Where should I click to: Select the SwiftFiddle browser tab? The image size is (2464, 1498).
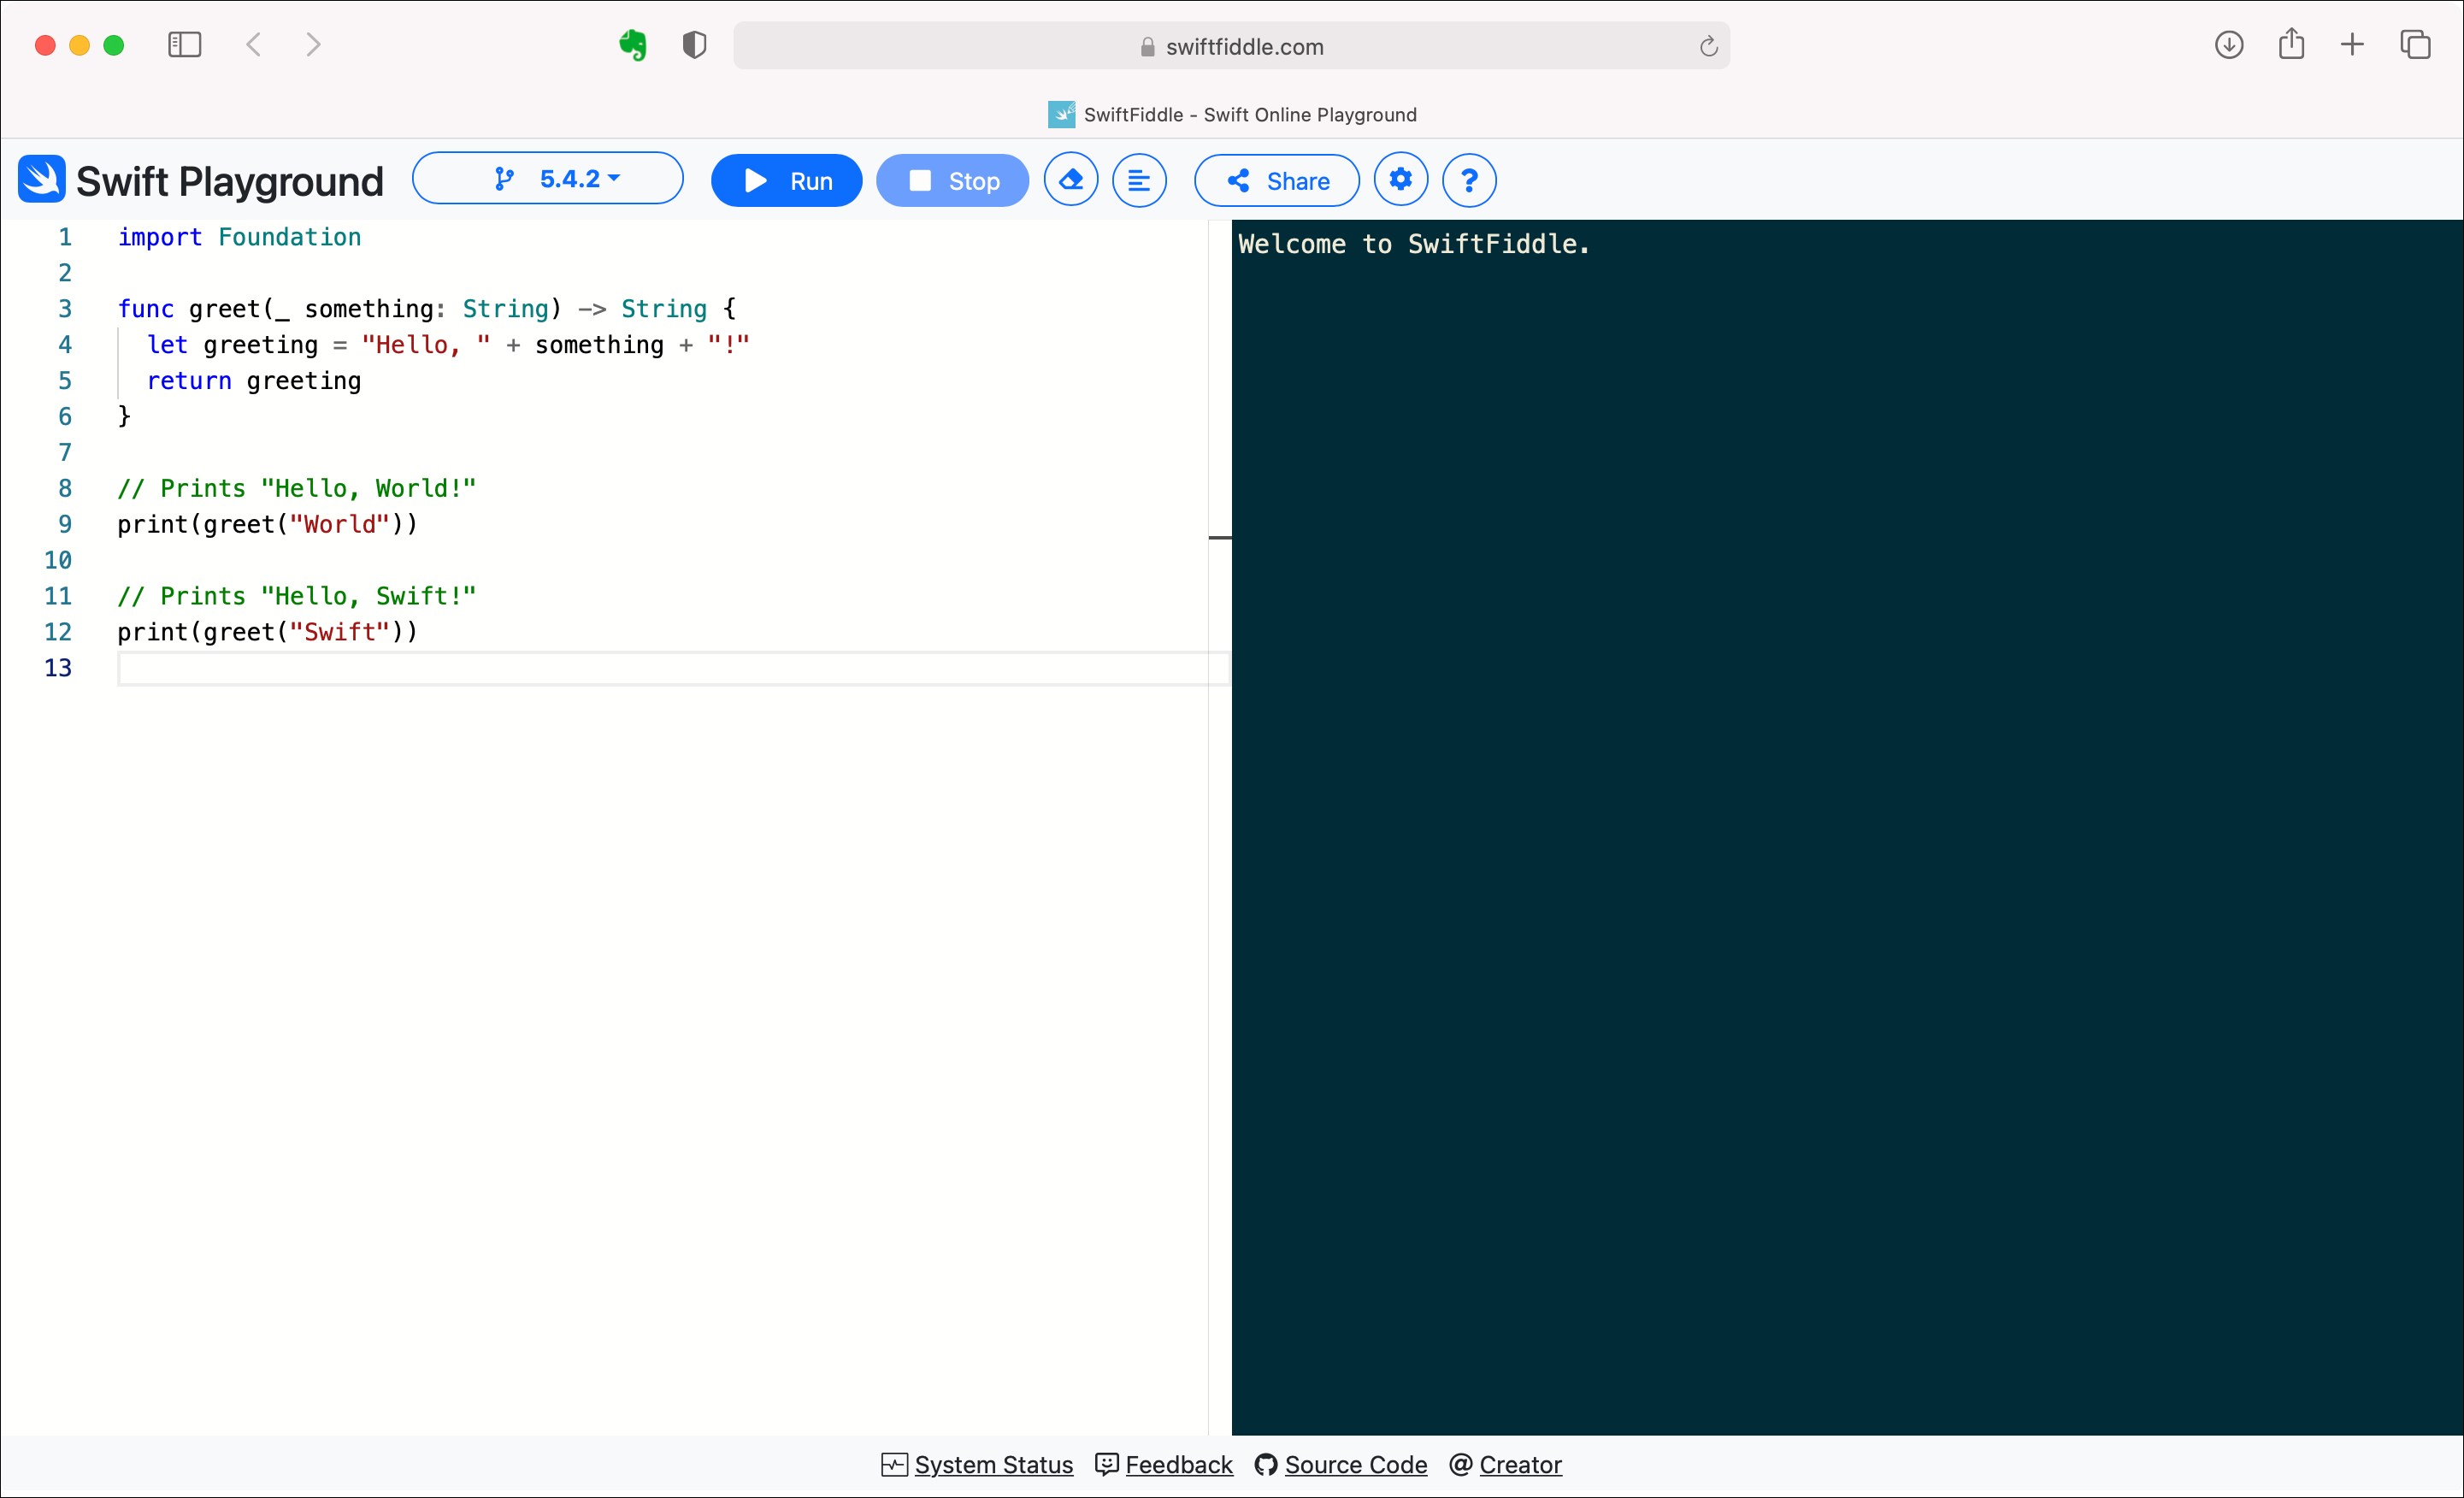pos(1232,114)
